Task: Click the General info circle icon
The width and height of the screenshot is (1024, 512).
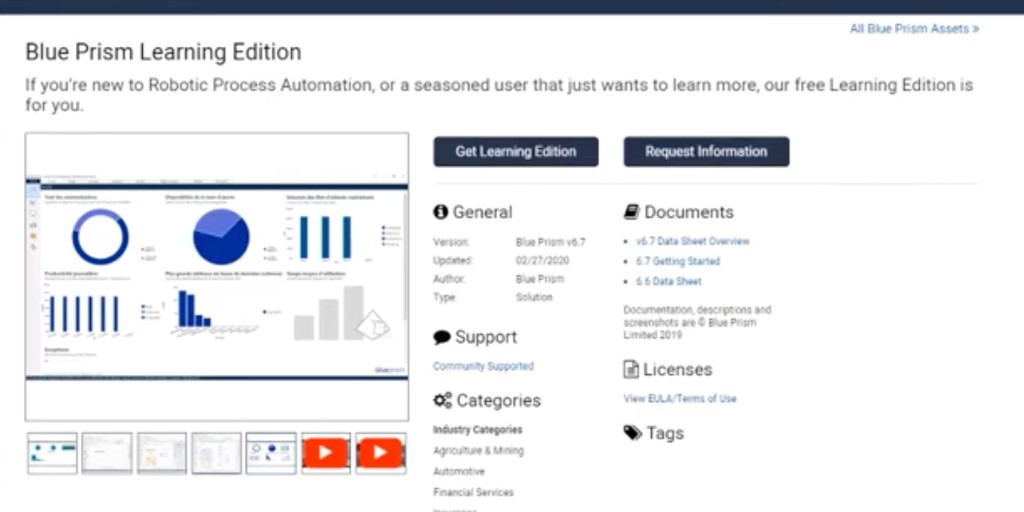Action: pyautogui.click(x=441, y=212)
